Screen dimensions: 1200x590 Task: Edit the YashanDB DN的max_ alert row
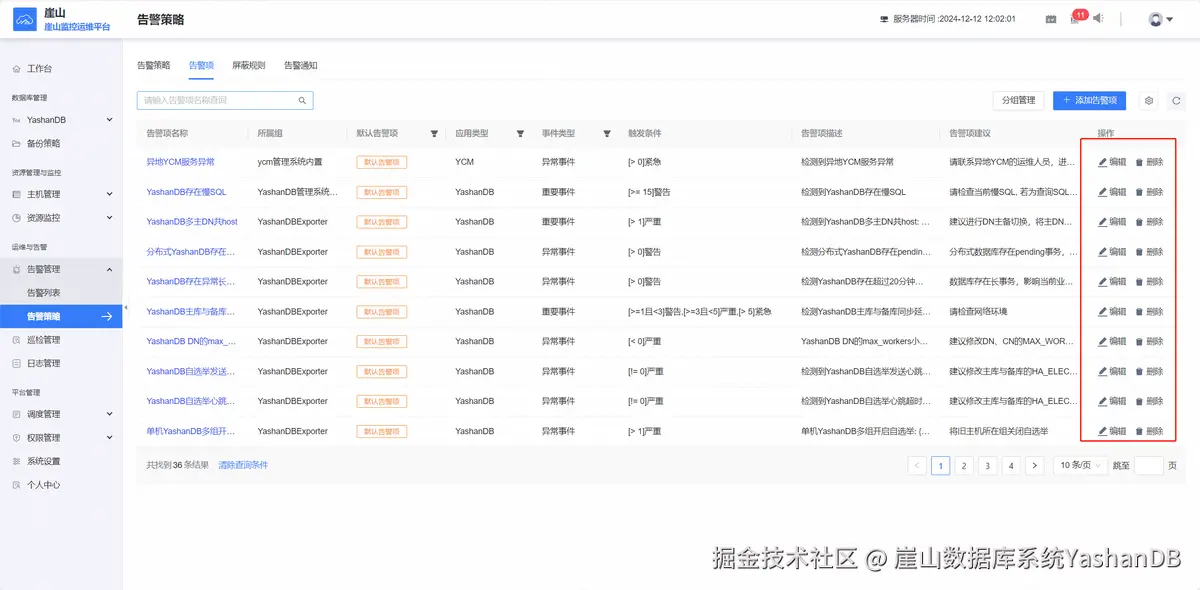pos(1111,342)
